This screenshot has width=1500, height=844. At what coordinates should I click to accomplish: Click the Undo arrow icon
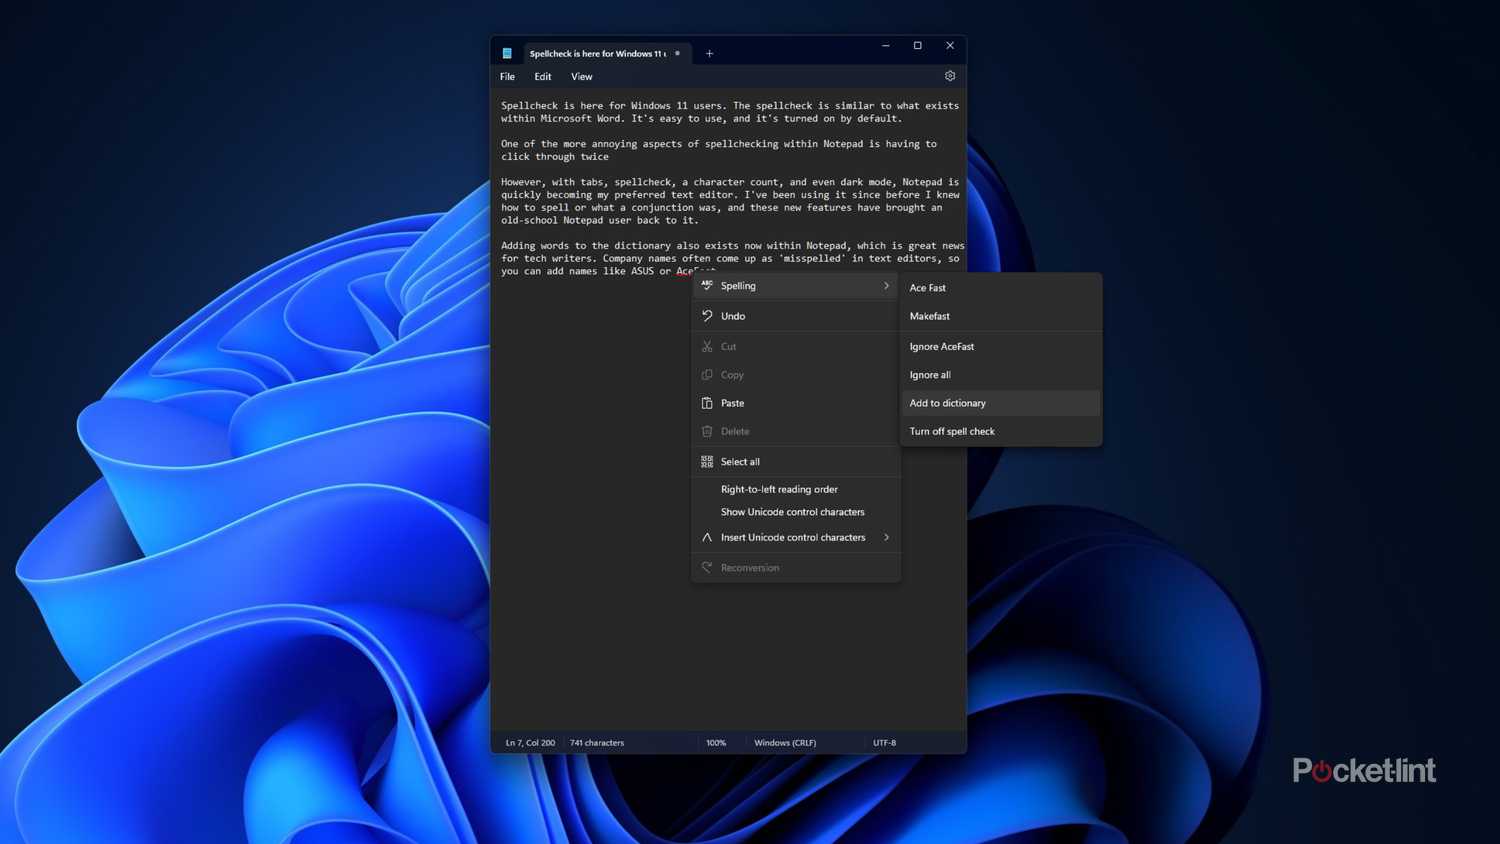707,316
